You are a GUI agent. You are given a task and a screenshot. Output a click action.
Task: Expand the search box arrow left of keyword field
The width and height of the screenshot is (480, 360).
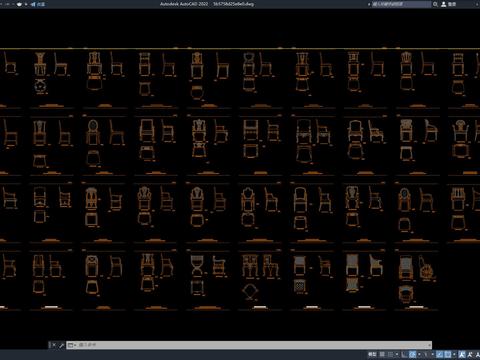(369, 4)
